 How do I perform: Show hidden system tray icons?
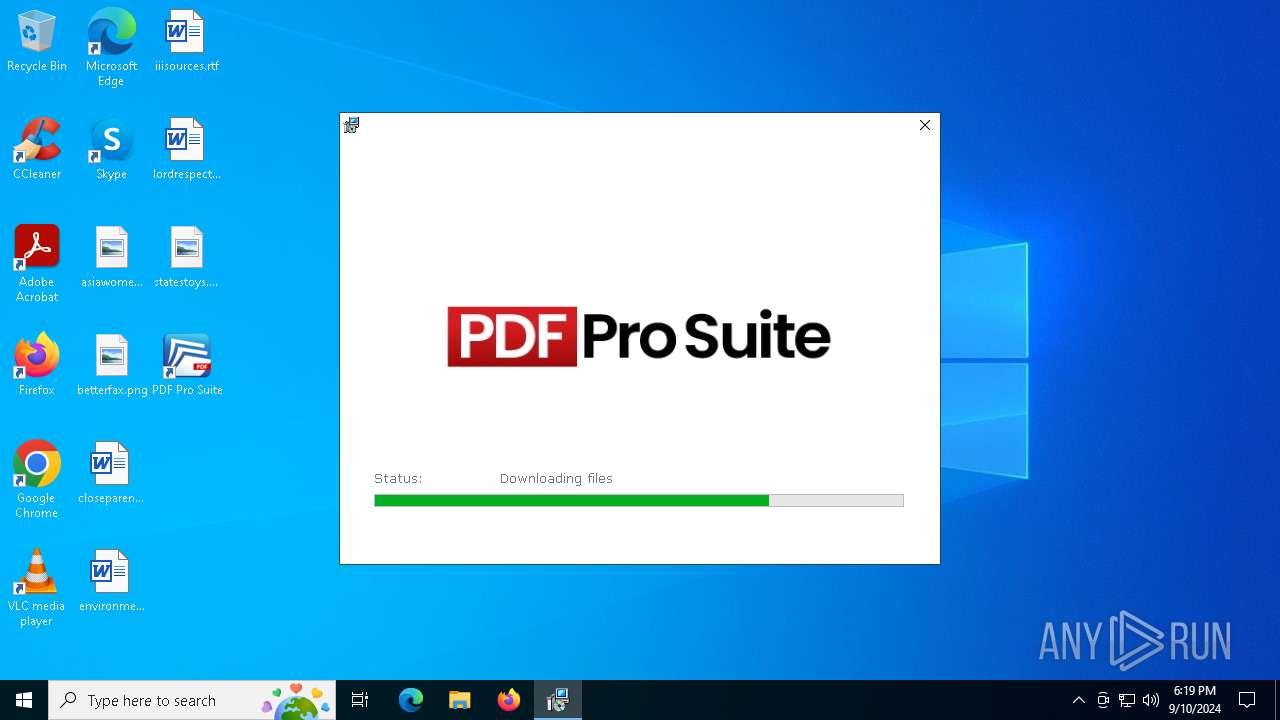coord(1078,700)
